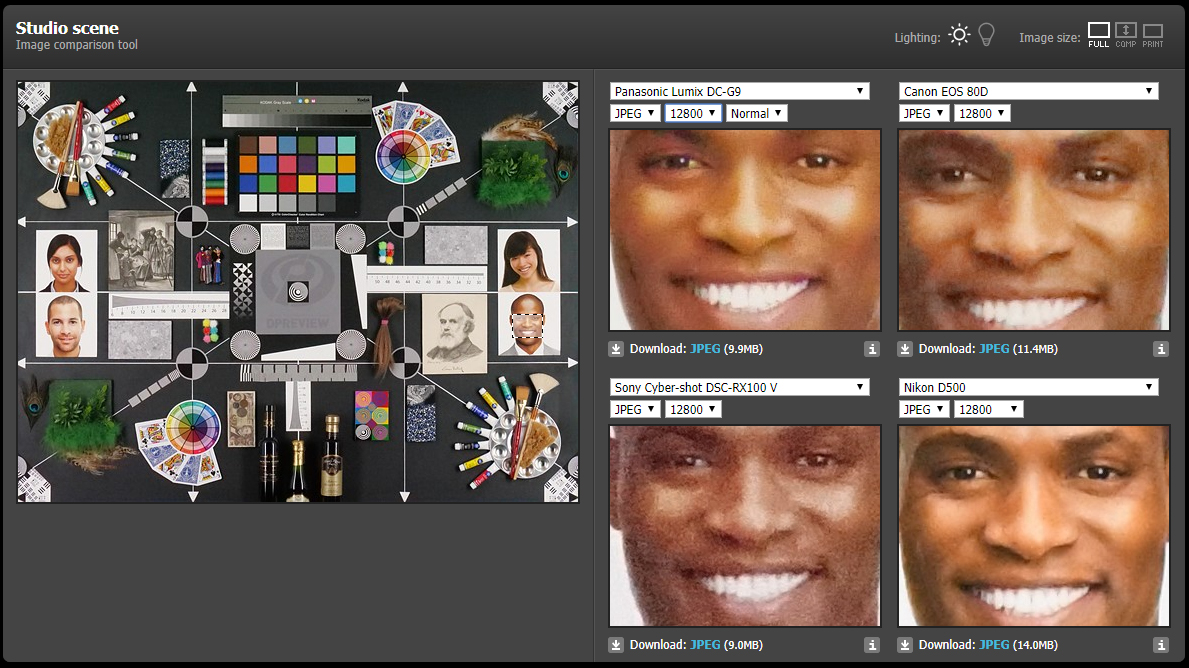Click the smiling woman portrait in scene
The width and height of the screenshot is (1189, 668).
point(529,260)
